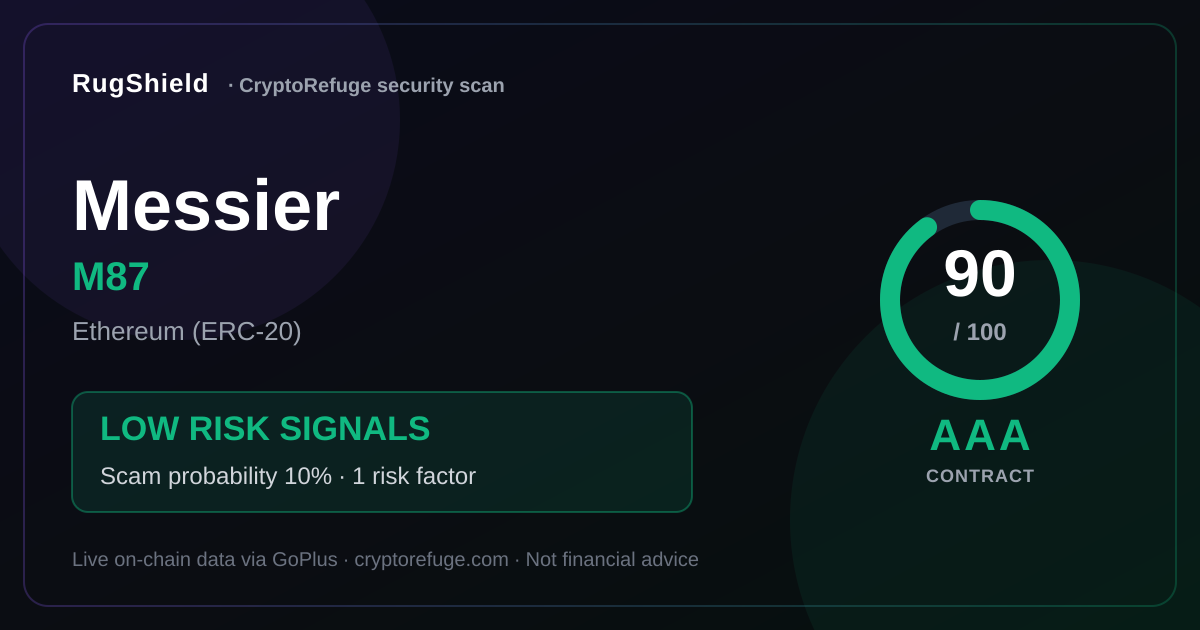Click the / 100 score denominator
Viewport: 1200px width, 630px height.
[x=980, y=332]
